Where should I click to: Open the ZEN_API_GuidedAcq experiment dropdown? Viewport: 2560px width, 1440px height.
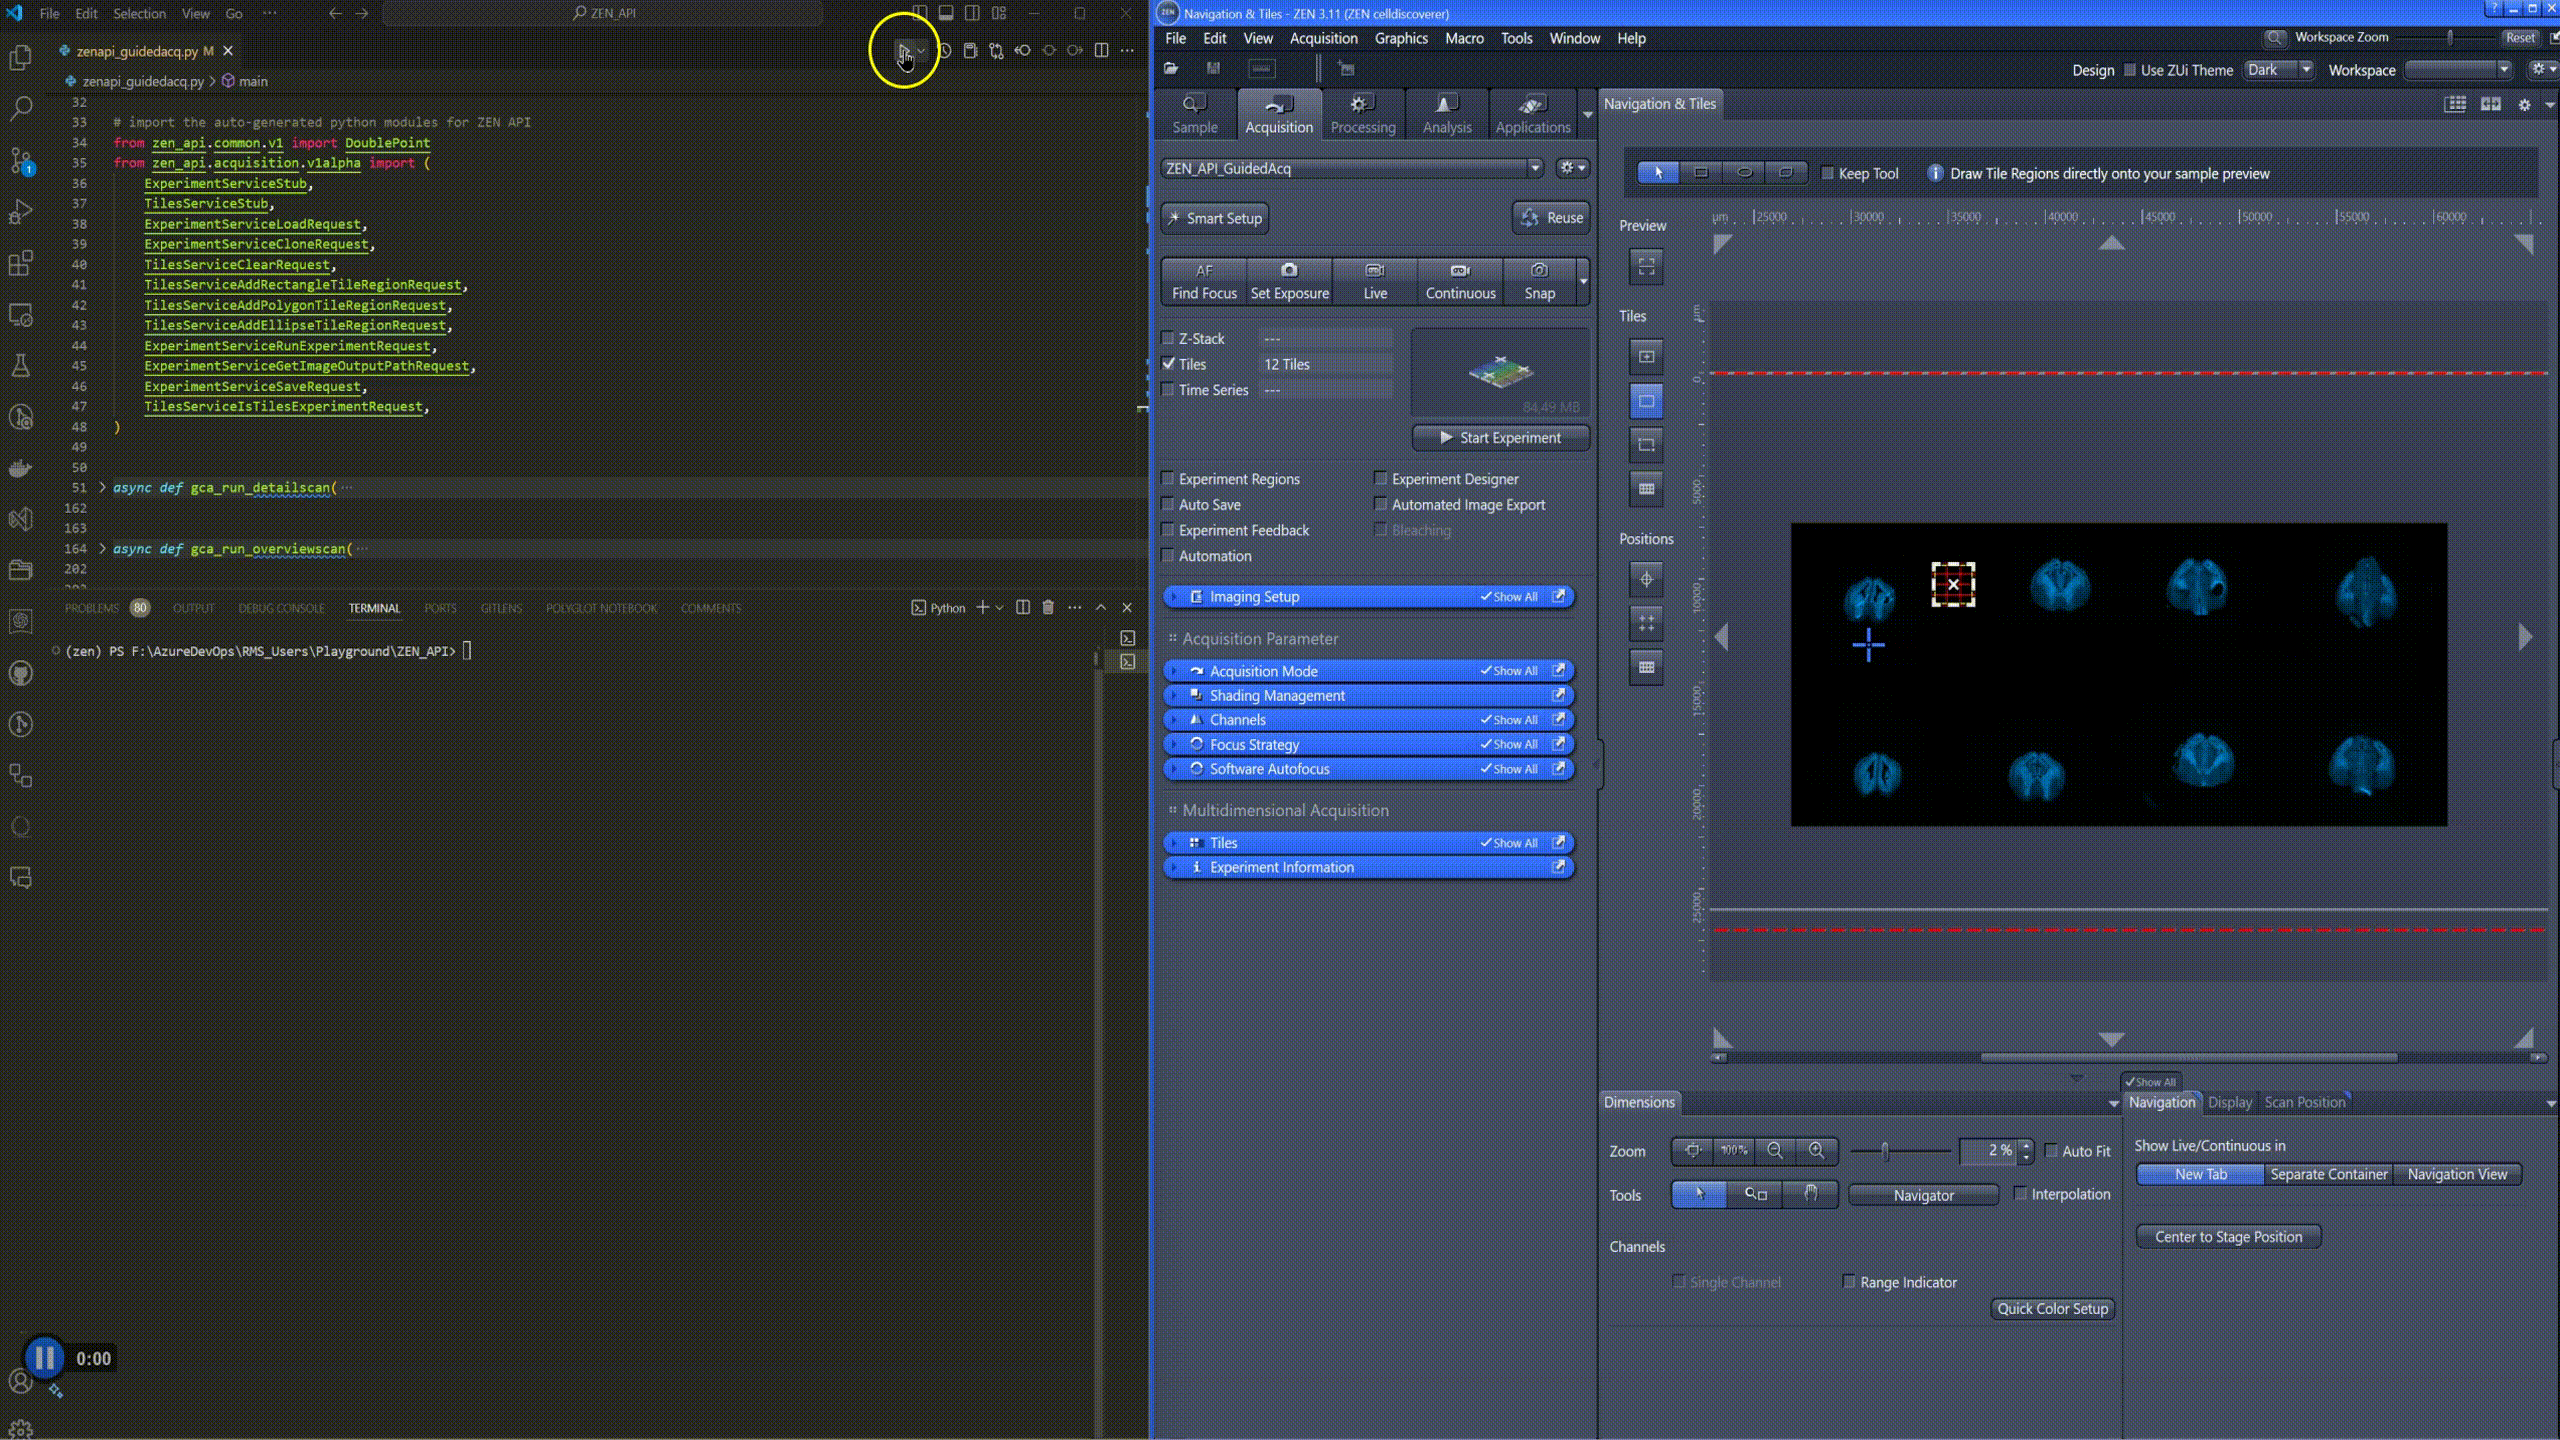(1534, 168)
